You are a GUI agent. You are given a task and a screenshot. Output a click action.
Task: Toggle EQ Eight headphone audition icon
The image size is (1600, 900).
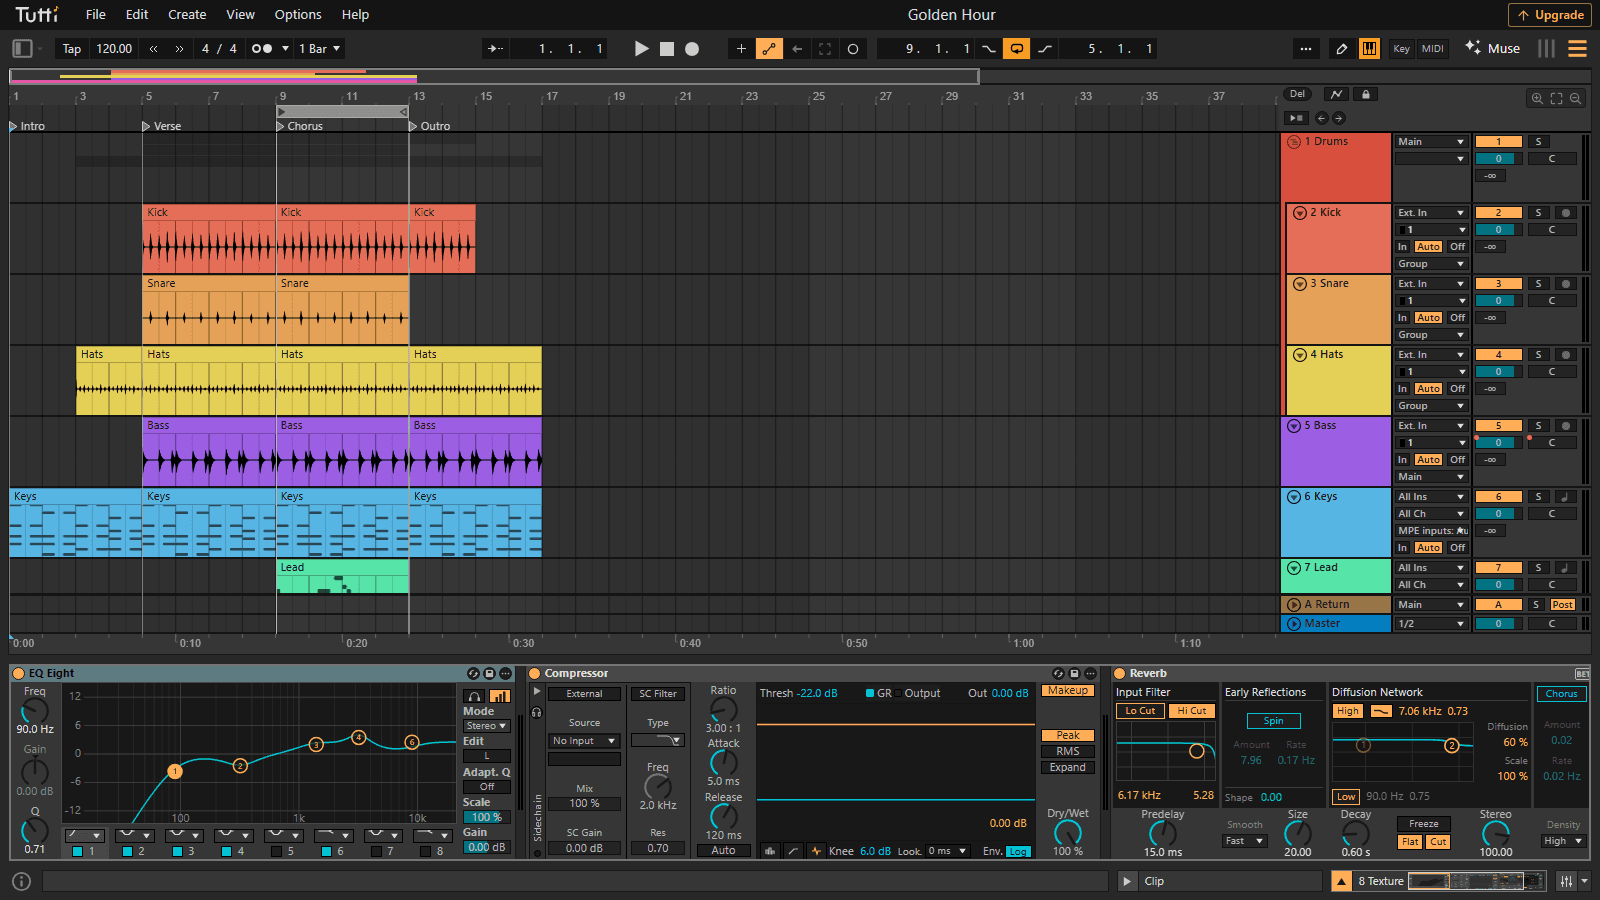click(475, 696)
